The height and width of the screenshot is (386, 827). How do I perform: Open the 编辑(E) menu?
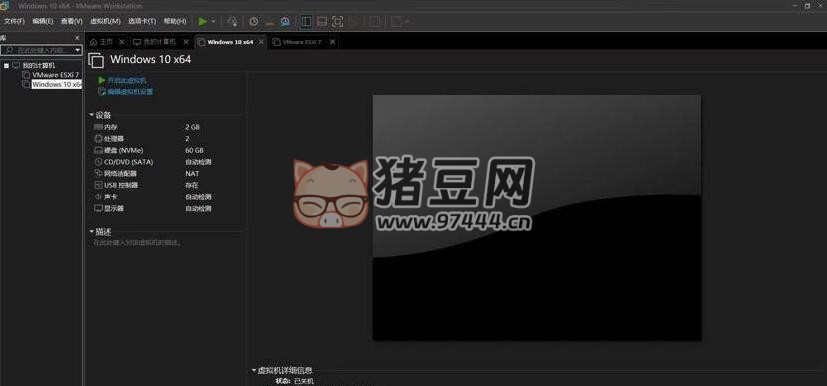point(42,21)
